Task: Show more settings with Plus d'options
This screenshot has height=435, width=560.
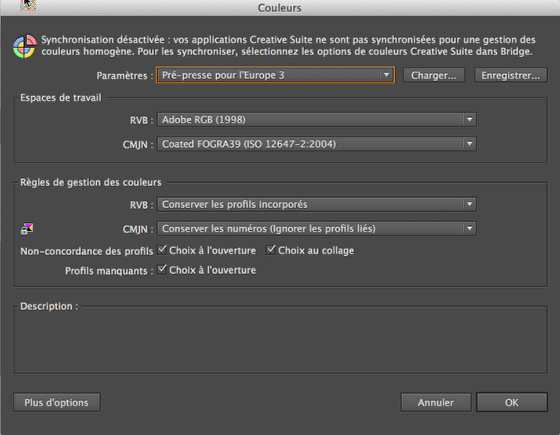Action: (x=56, y=402)
